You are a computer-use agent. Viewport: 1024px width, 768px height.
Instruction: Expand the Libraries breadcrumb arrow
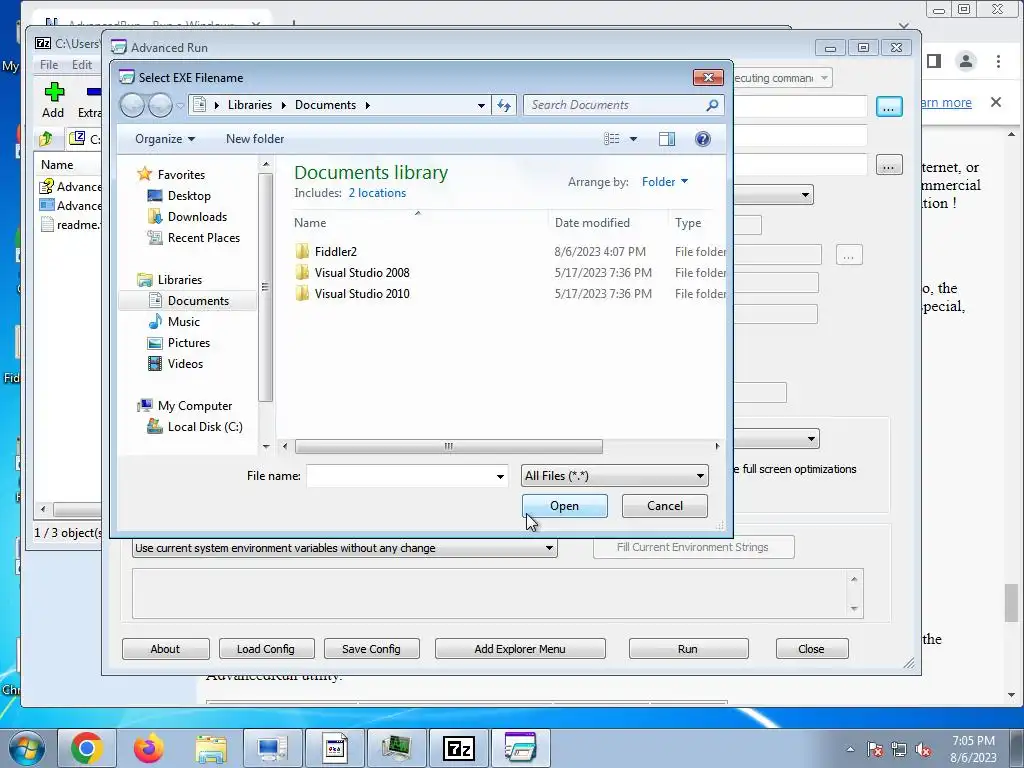click(283, 105)
